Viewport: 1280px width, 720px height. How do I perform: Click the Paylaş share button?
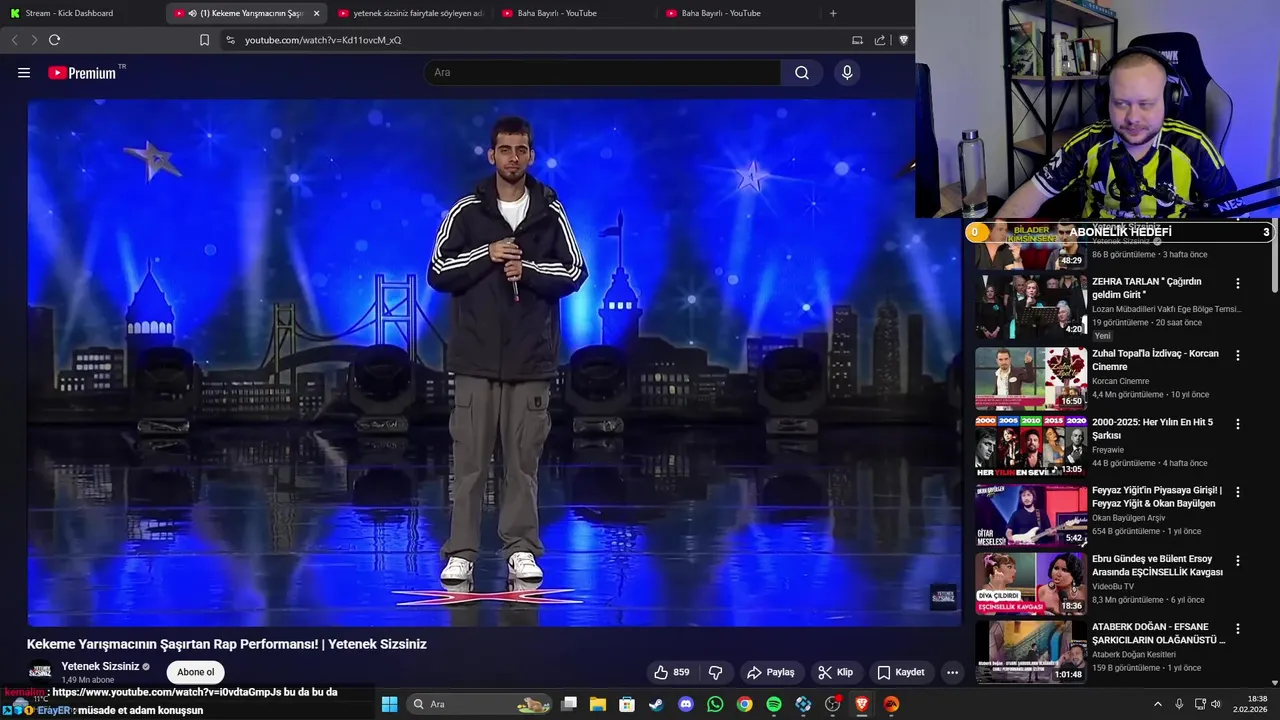pyautogui.click(x=771, y=672)
